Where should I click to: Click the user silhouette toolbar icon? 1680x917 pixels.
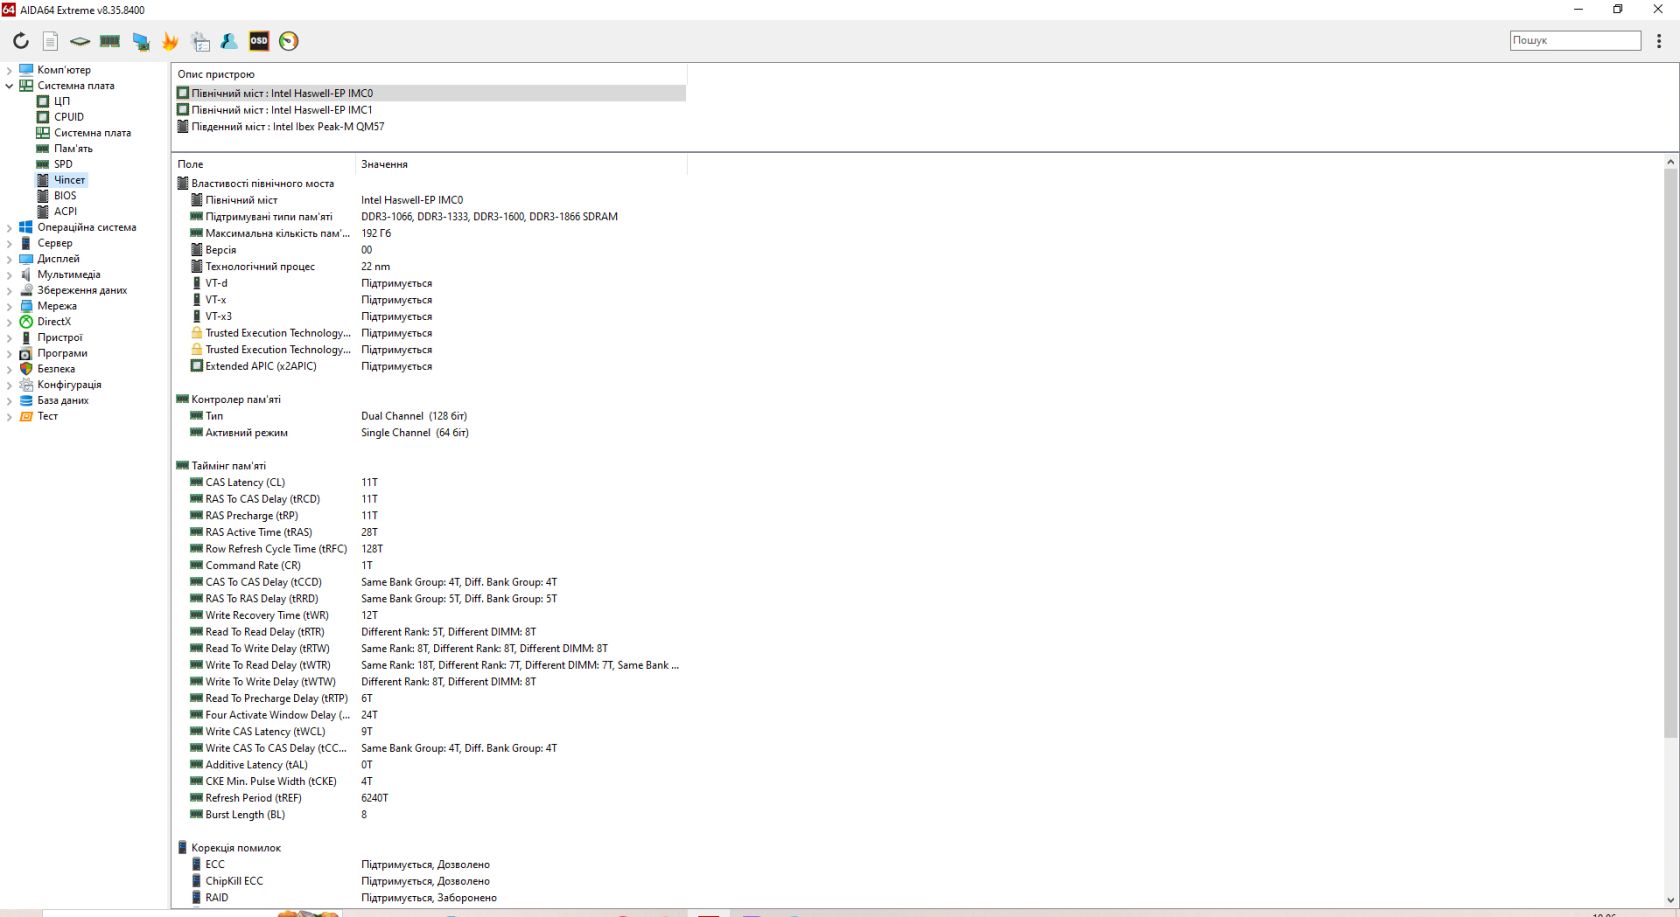(x=229, y=41)
